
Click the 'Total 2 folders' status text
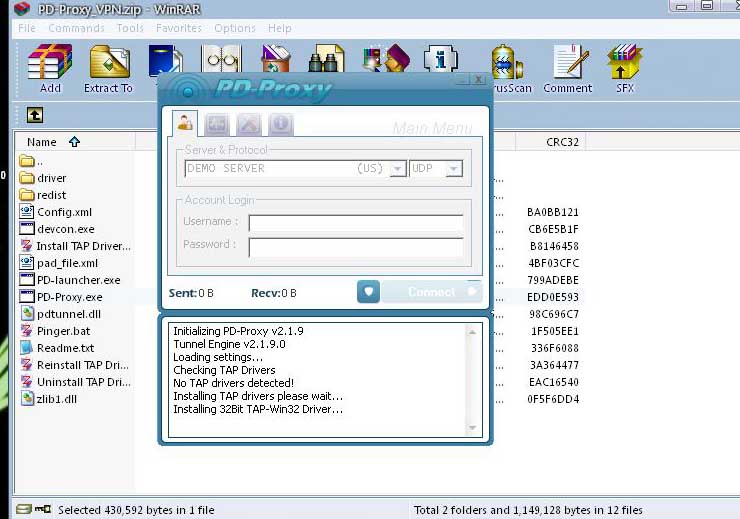pyautogui.click(x=528, y=510)
